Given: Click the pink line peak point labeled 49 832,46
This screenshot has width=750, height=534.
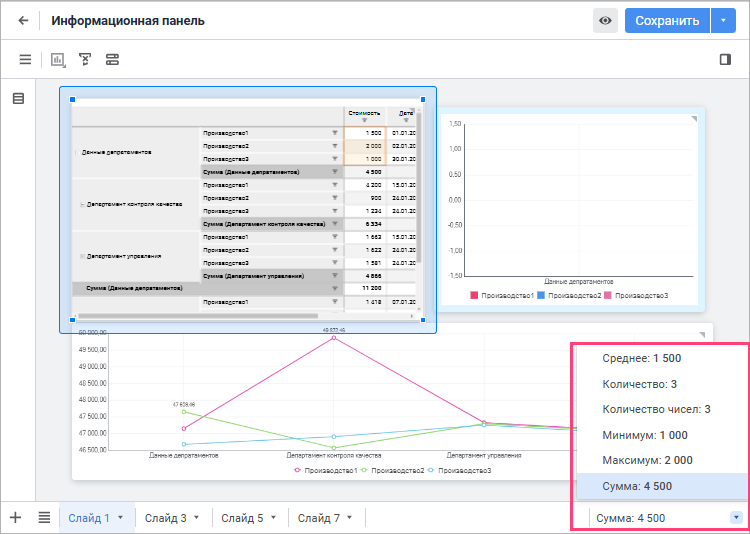Looking at the screenshot, I should 334,338.
